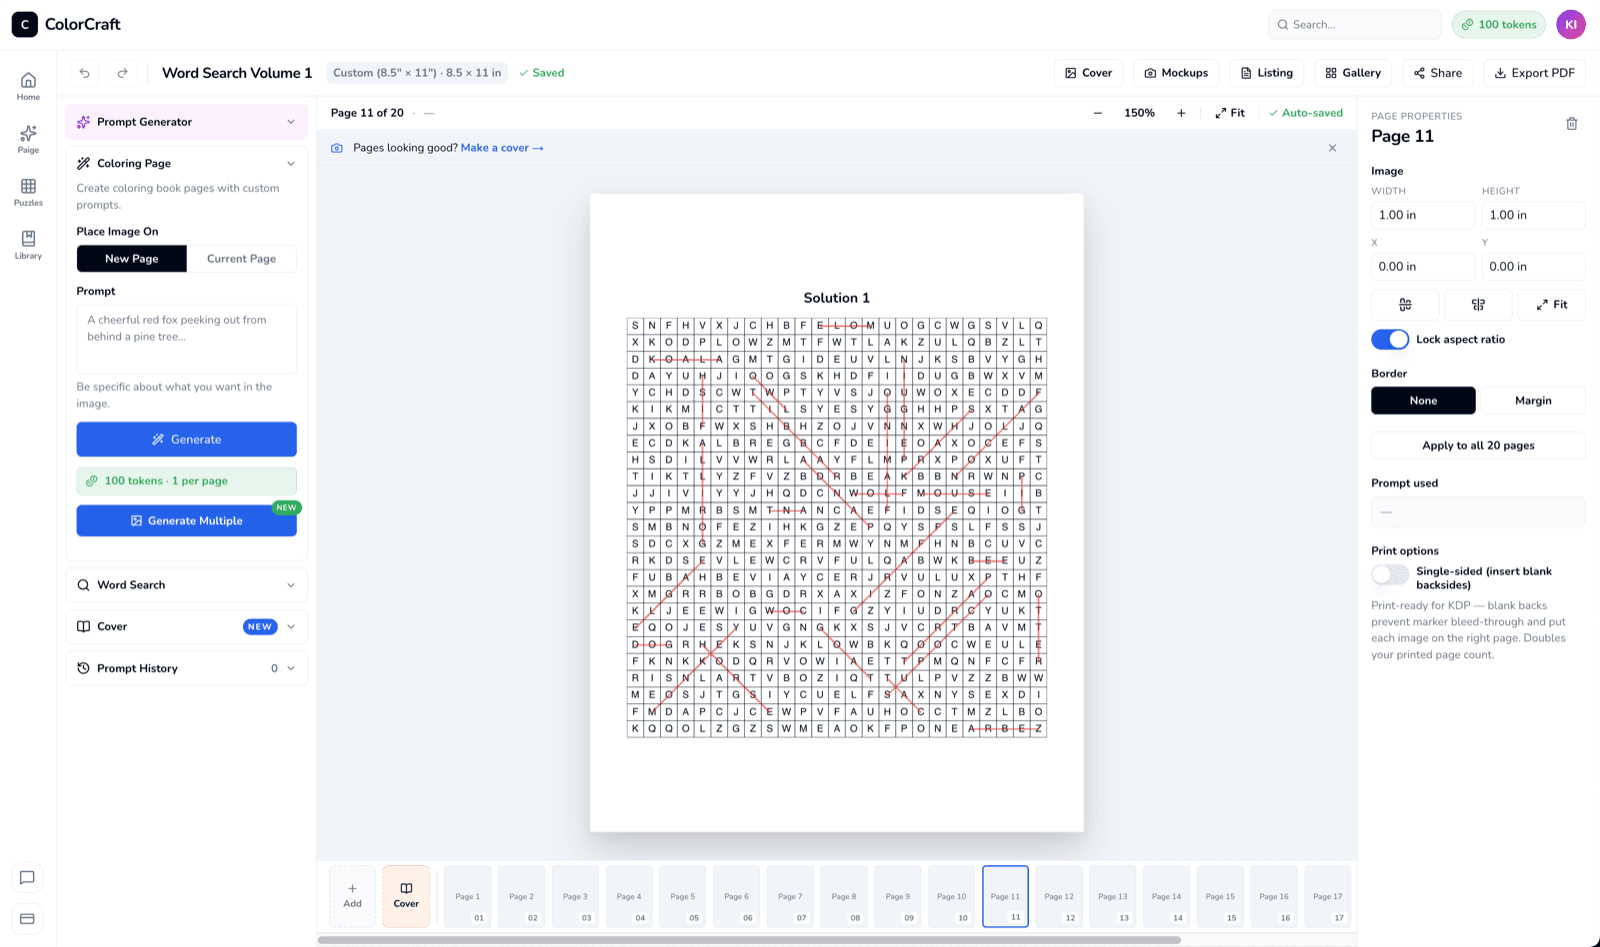Click Apply to all 20 pages
The image size is (1600, 947).
1478,445
